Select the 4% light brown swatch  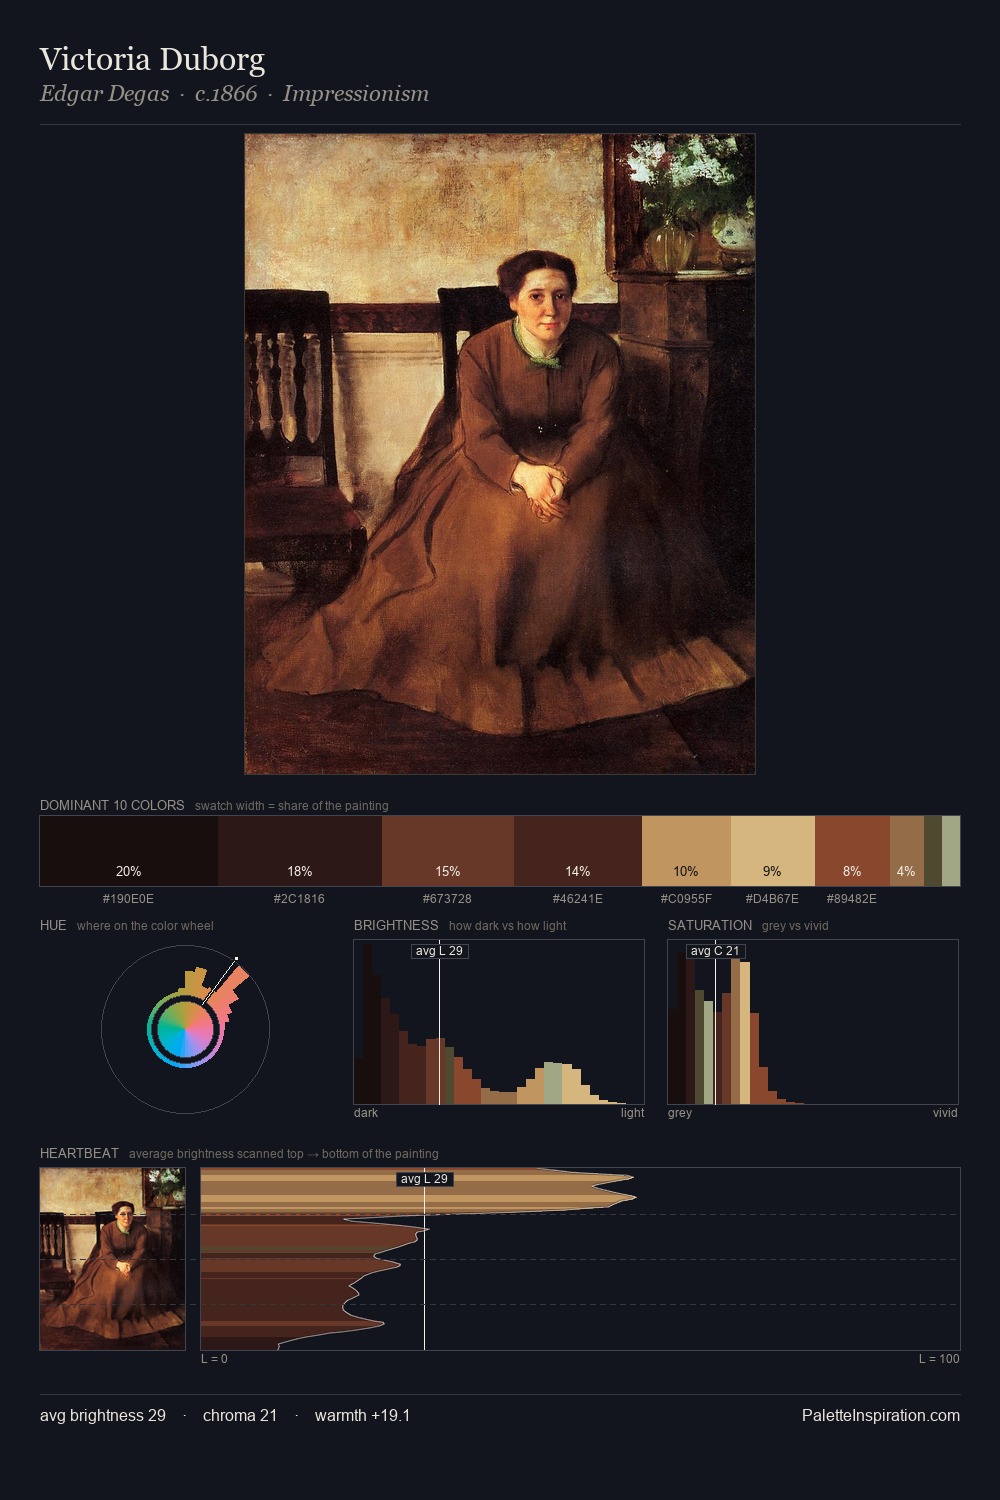907,851
